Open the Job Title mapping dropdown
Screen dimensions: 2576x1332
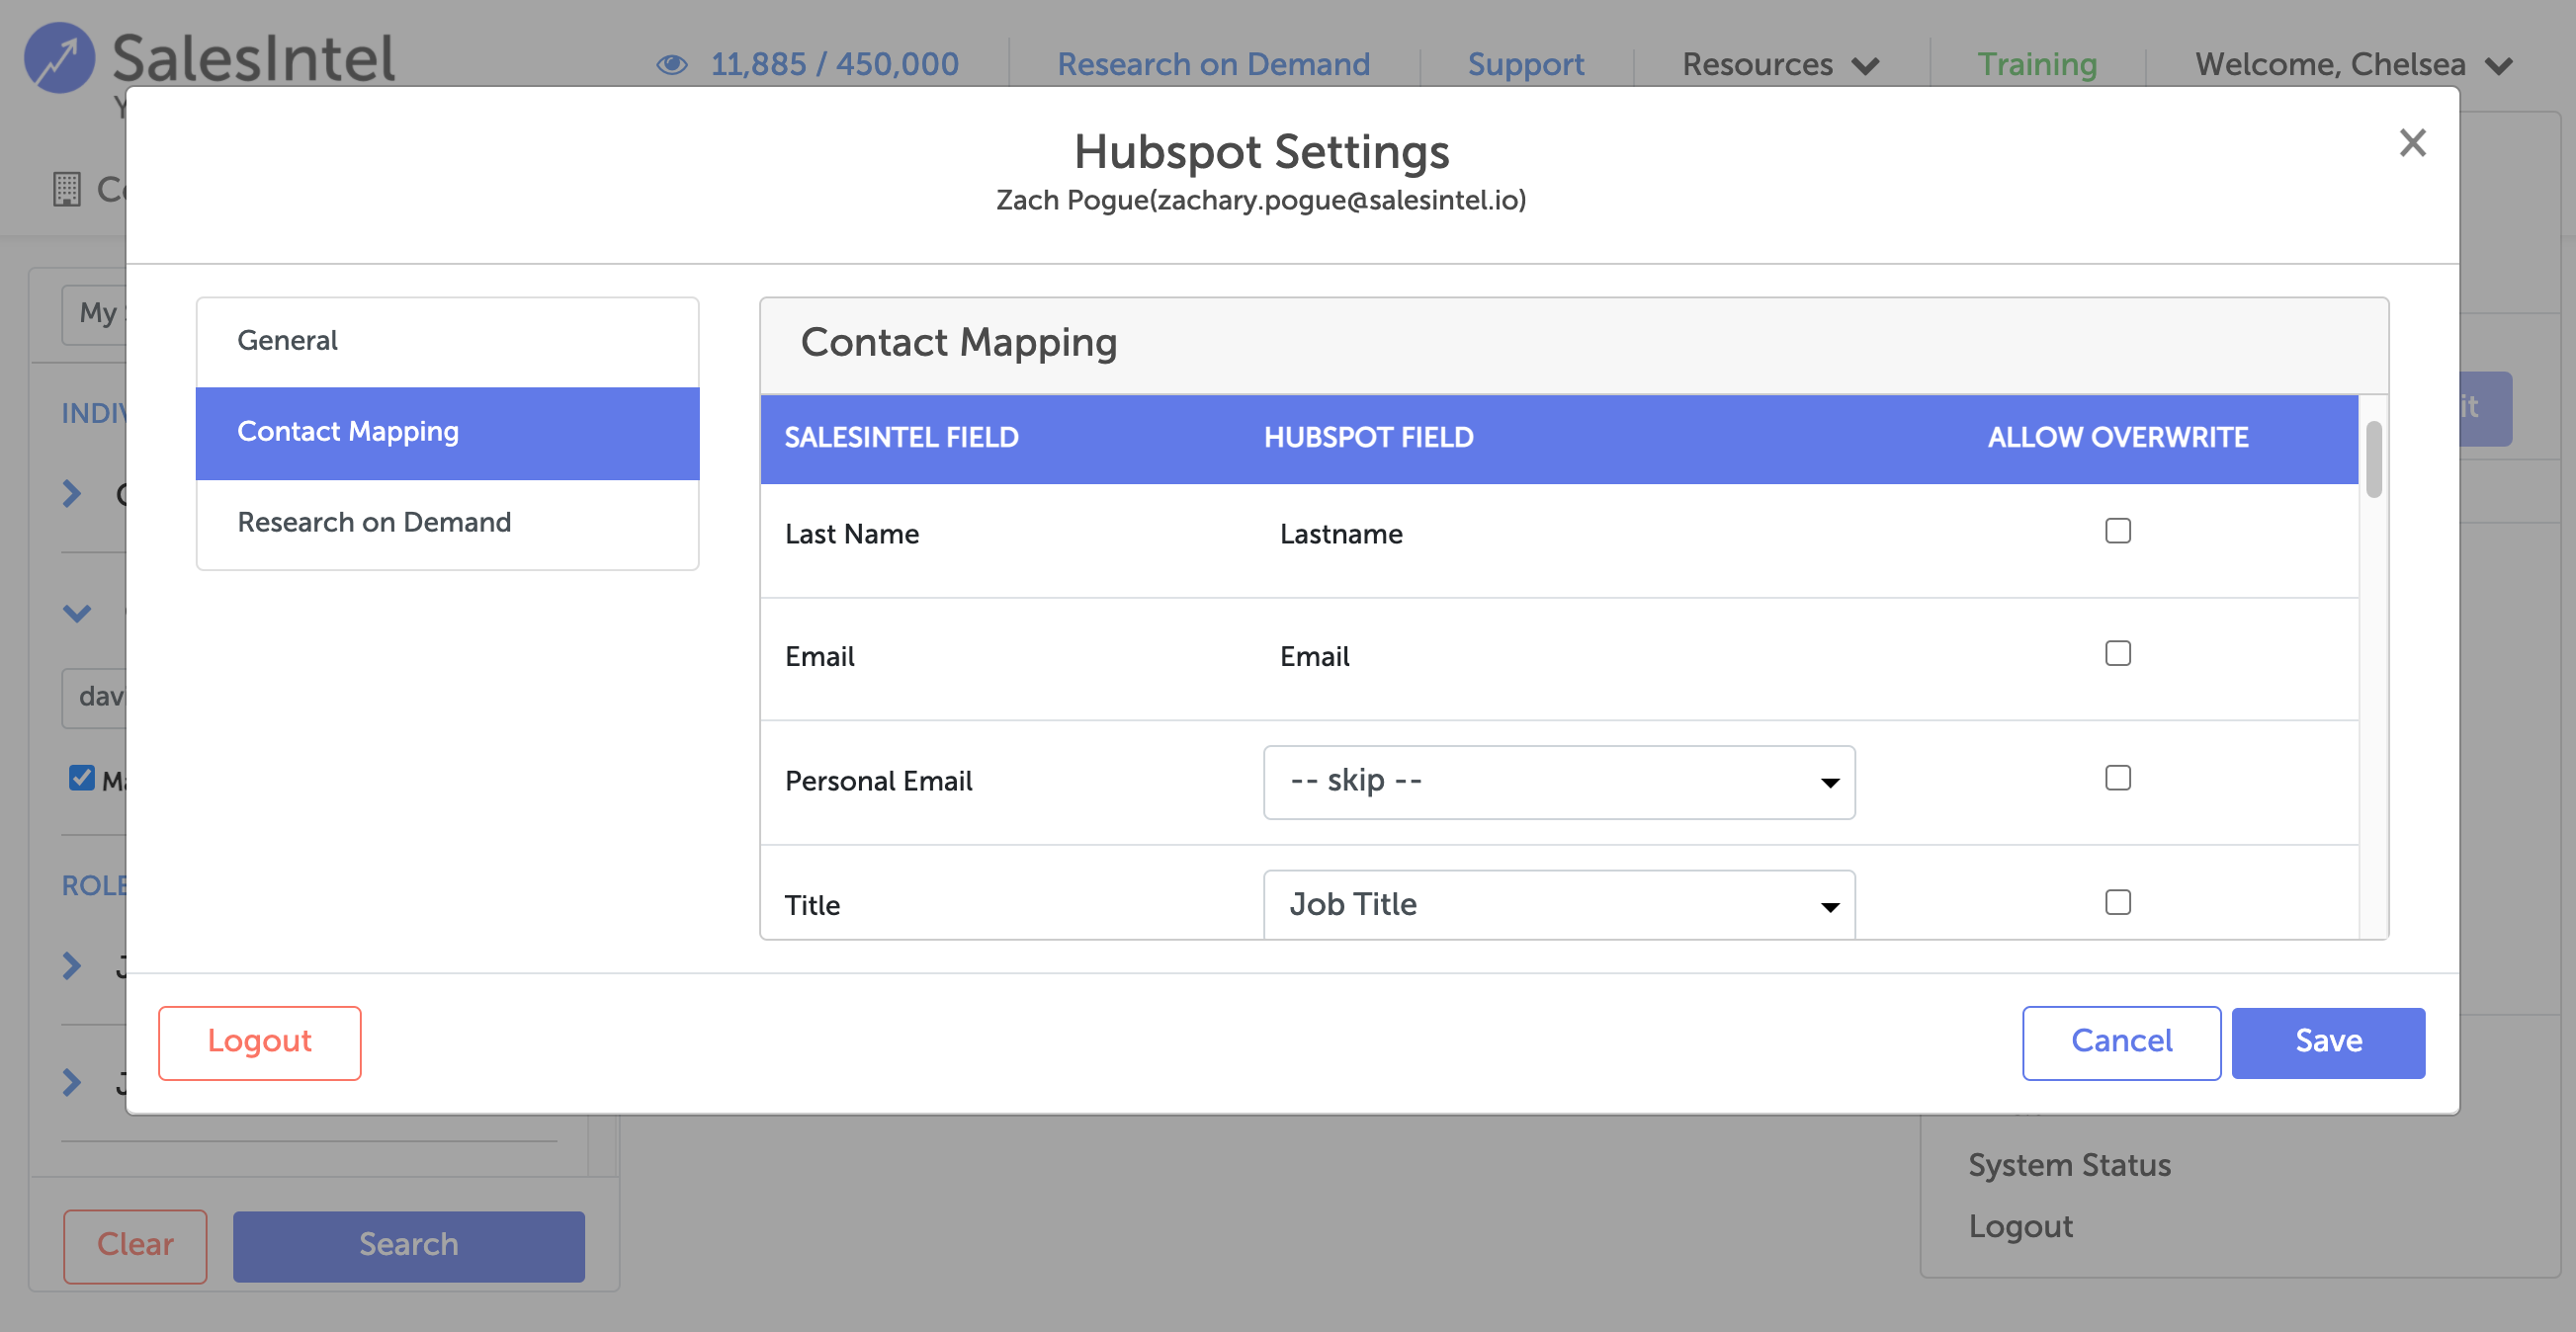coord(1559,904)
